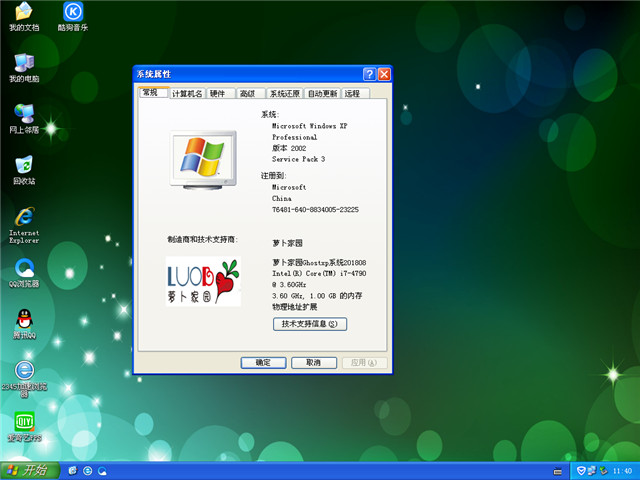Click the 技术支持信息 button

coord(310,324)
